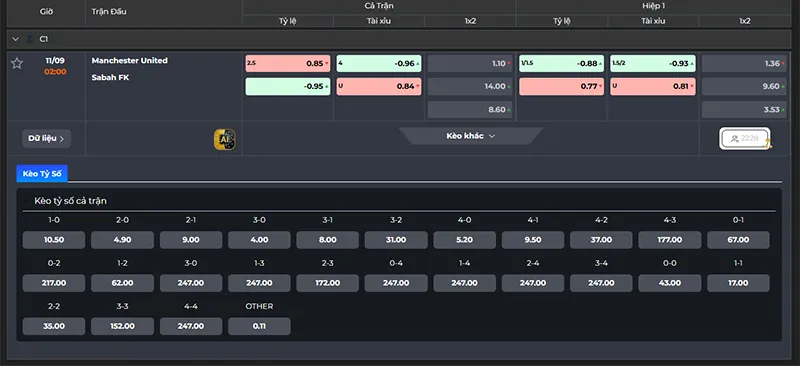Bet on score 0-1 at 67.00
Screen dimensions: 800x366
click(x=738, y=240)
